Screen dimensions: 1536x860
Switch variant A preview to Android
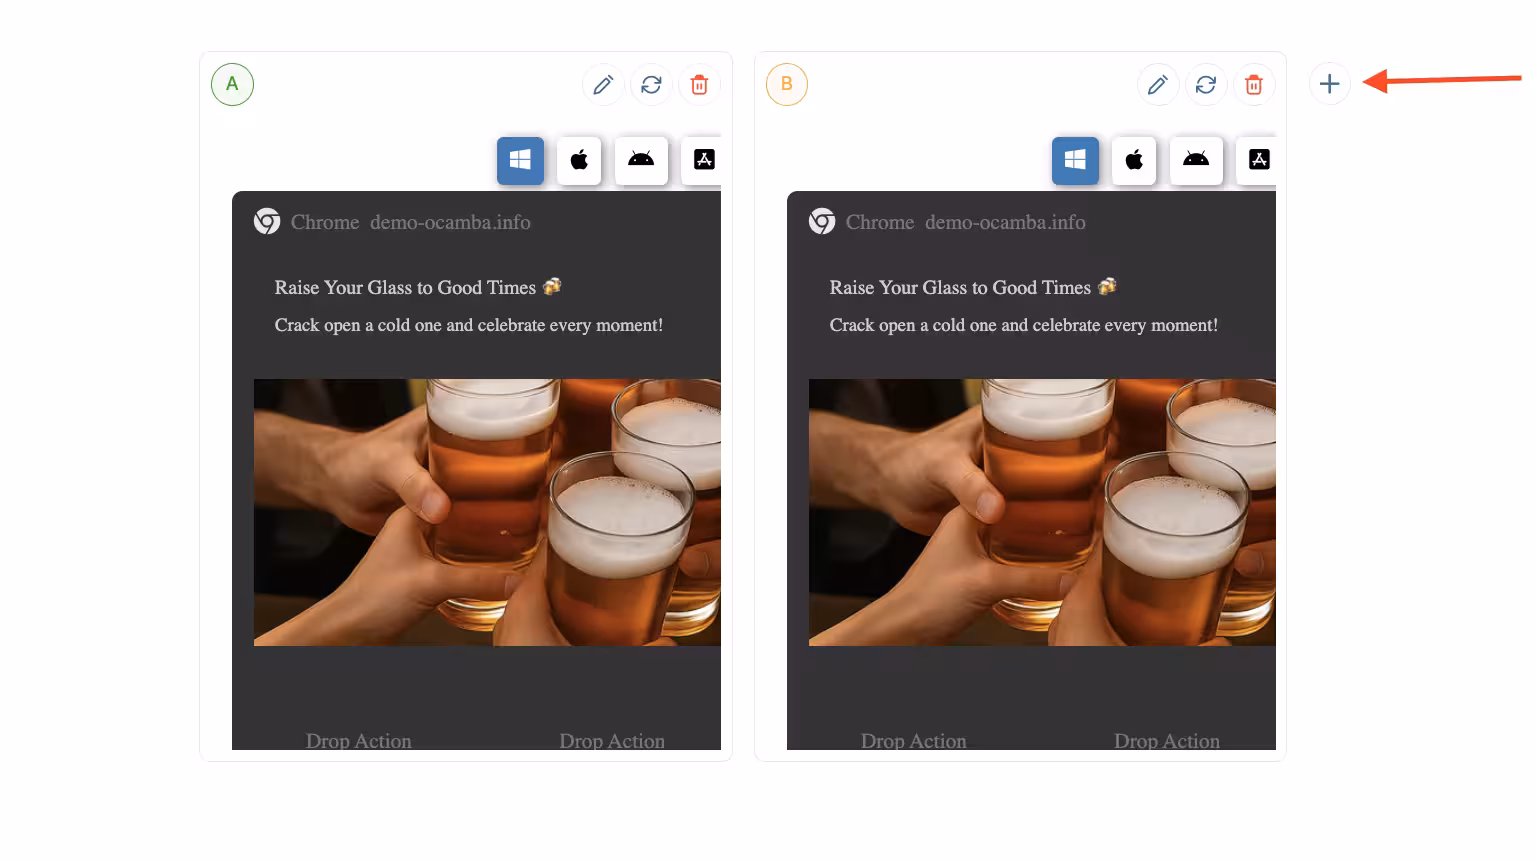point(641,160)
